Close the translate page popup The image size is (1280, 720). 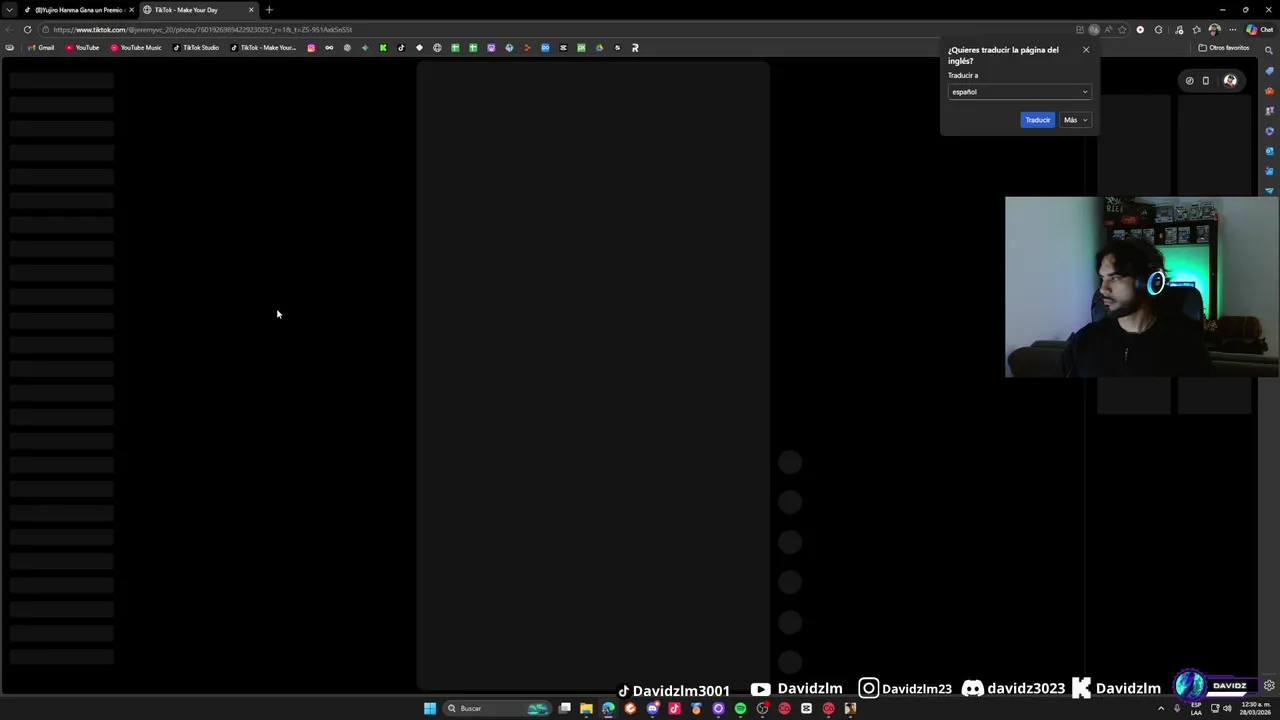1086,50
